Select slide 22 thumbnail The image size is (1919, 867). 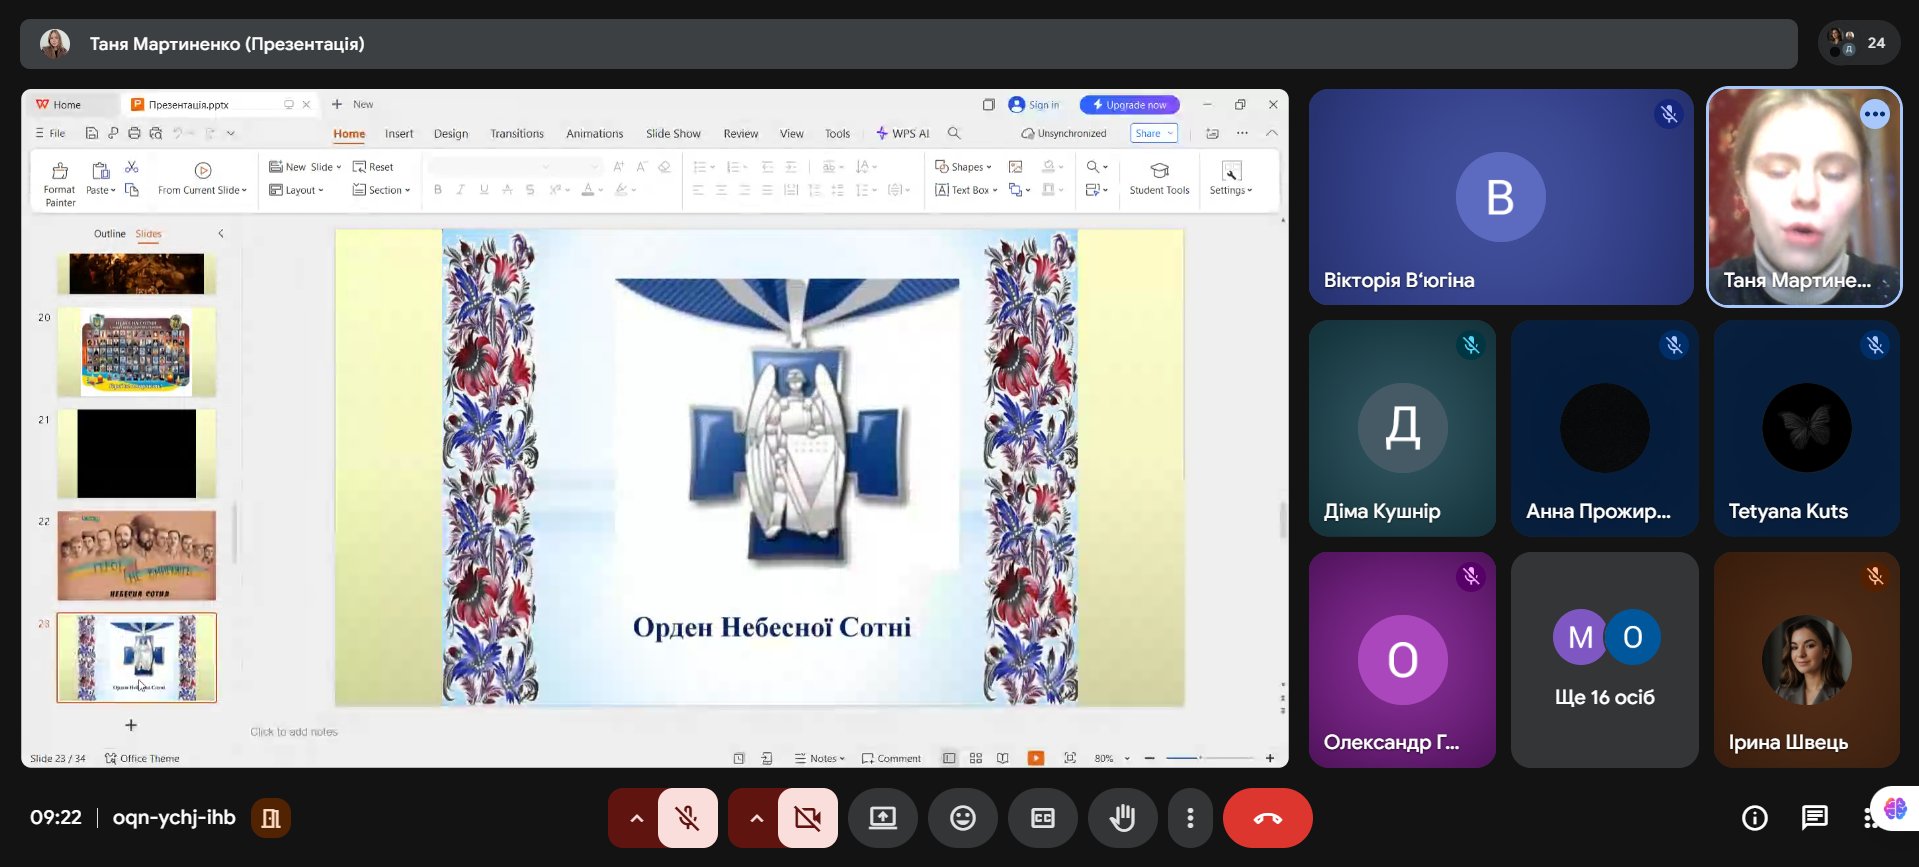[x=136, y=555]
